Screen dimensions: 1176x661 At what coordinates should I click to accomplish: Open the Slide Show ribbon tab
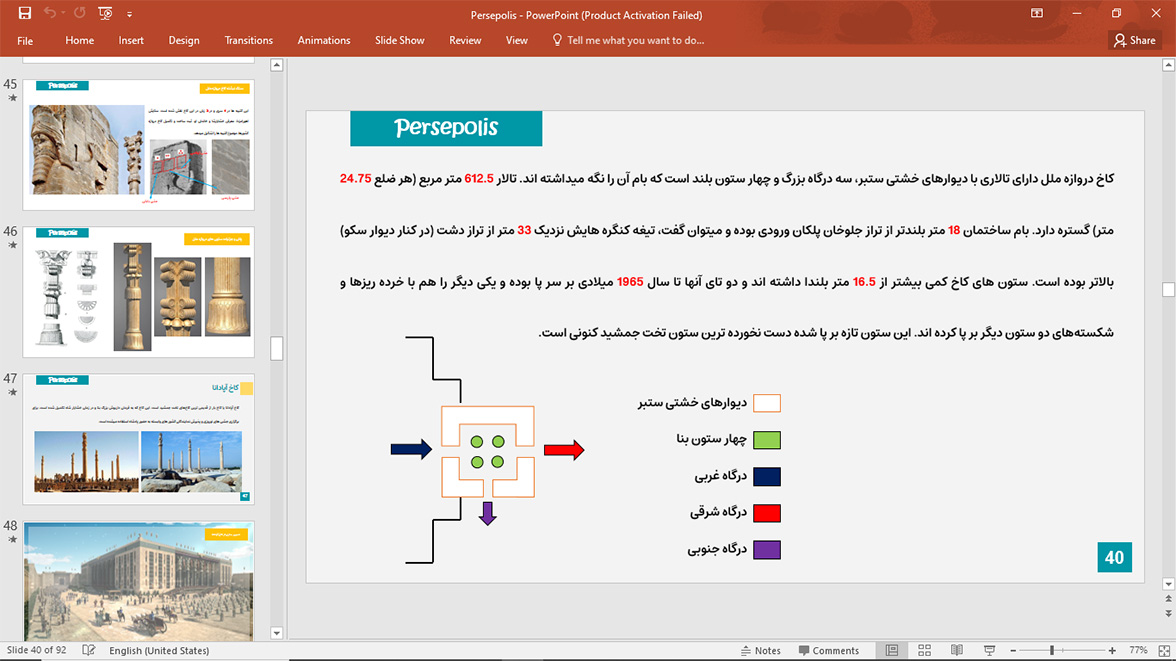(400, 41)
